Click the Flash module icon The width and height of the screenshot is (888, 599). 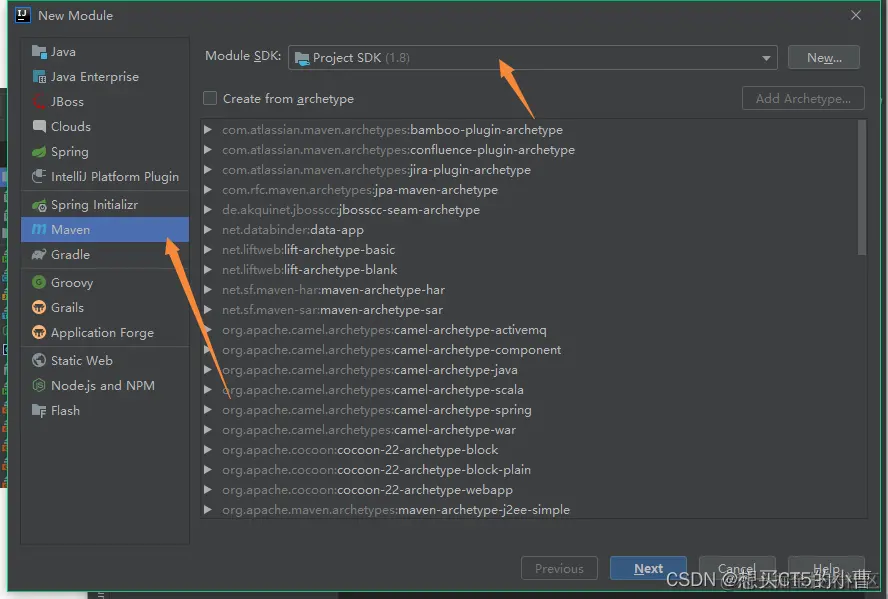click(x=39, y=410)
